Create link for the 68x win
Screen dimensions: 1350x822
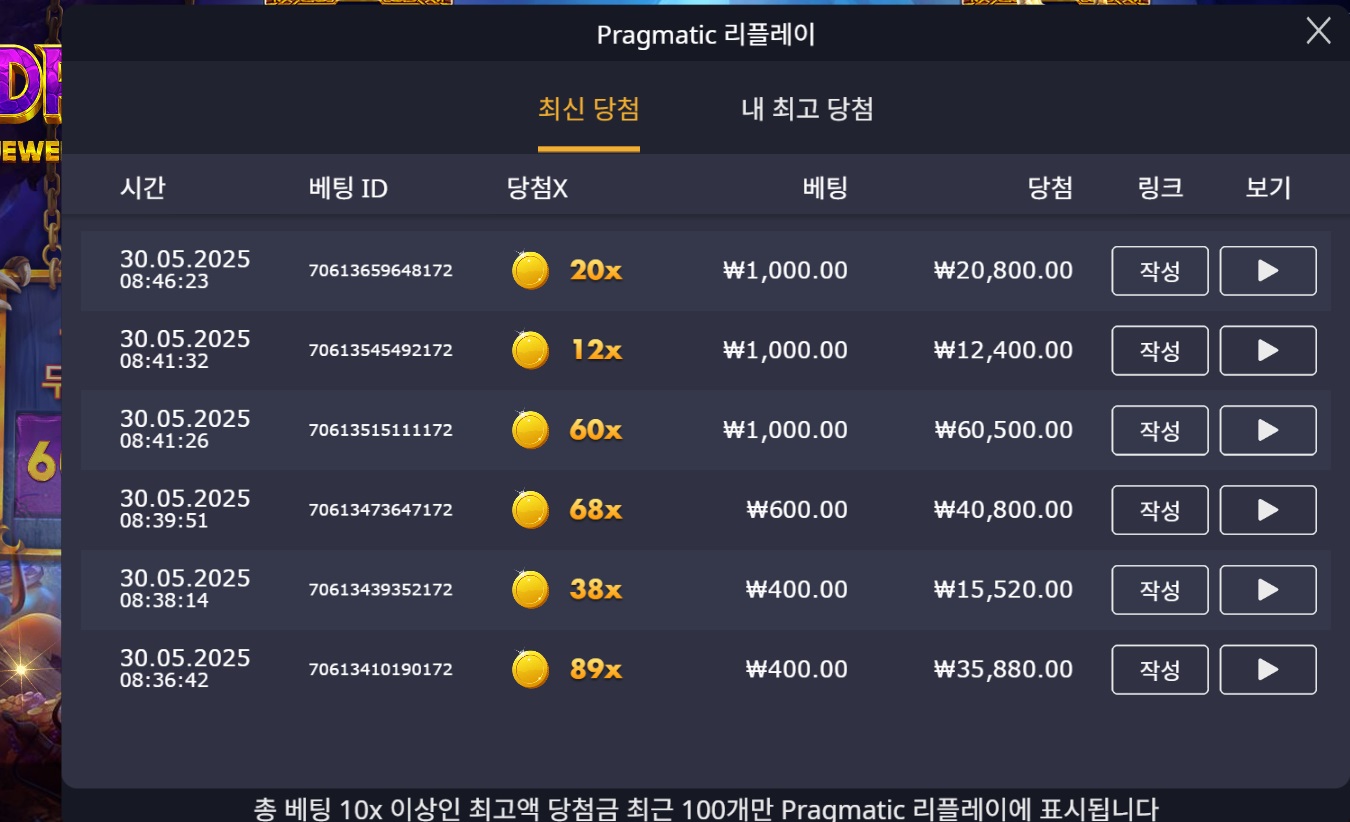pyautogui.click(x=1160, y=510)
